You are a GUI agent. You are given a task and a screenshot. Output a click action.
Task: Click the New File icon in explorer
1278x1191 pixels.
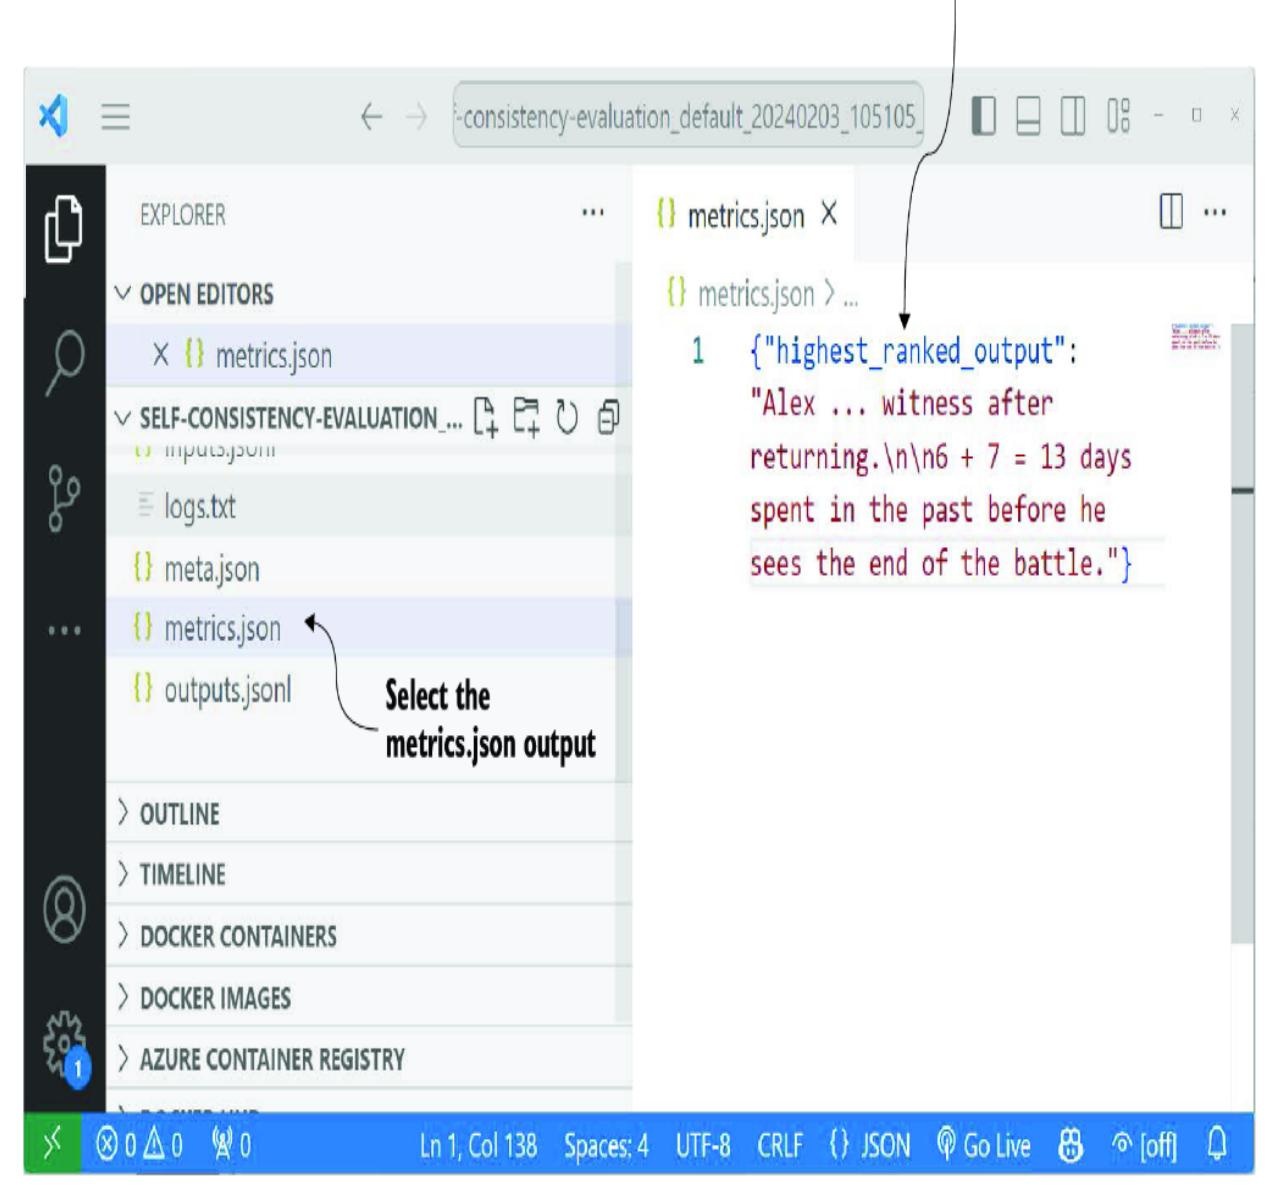click(485, 417)
